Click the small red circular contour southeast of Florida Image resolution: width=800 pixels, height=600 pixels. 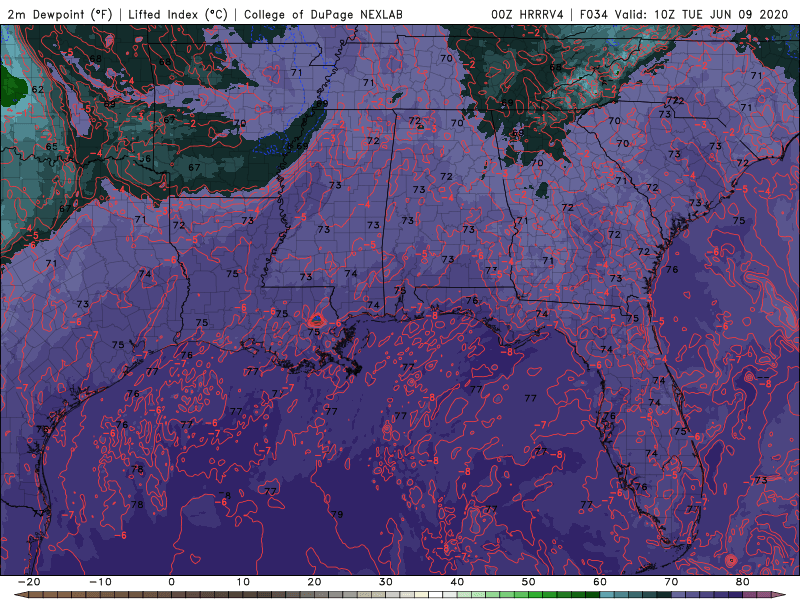pos(731,561)
